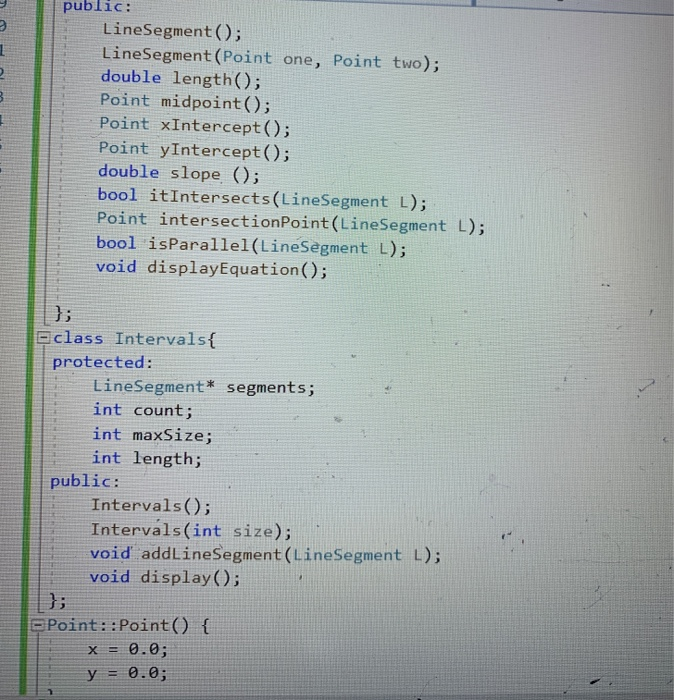This screenshot has height=700, width=674.
Task: Click 'Point intersectionPoint(LineSegment L);' line
Action: click(x=291, y=223)
